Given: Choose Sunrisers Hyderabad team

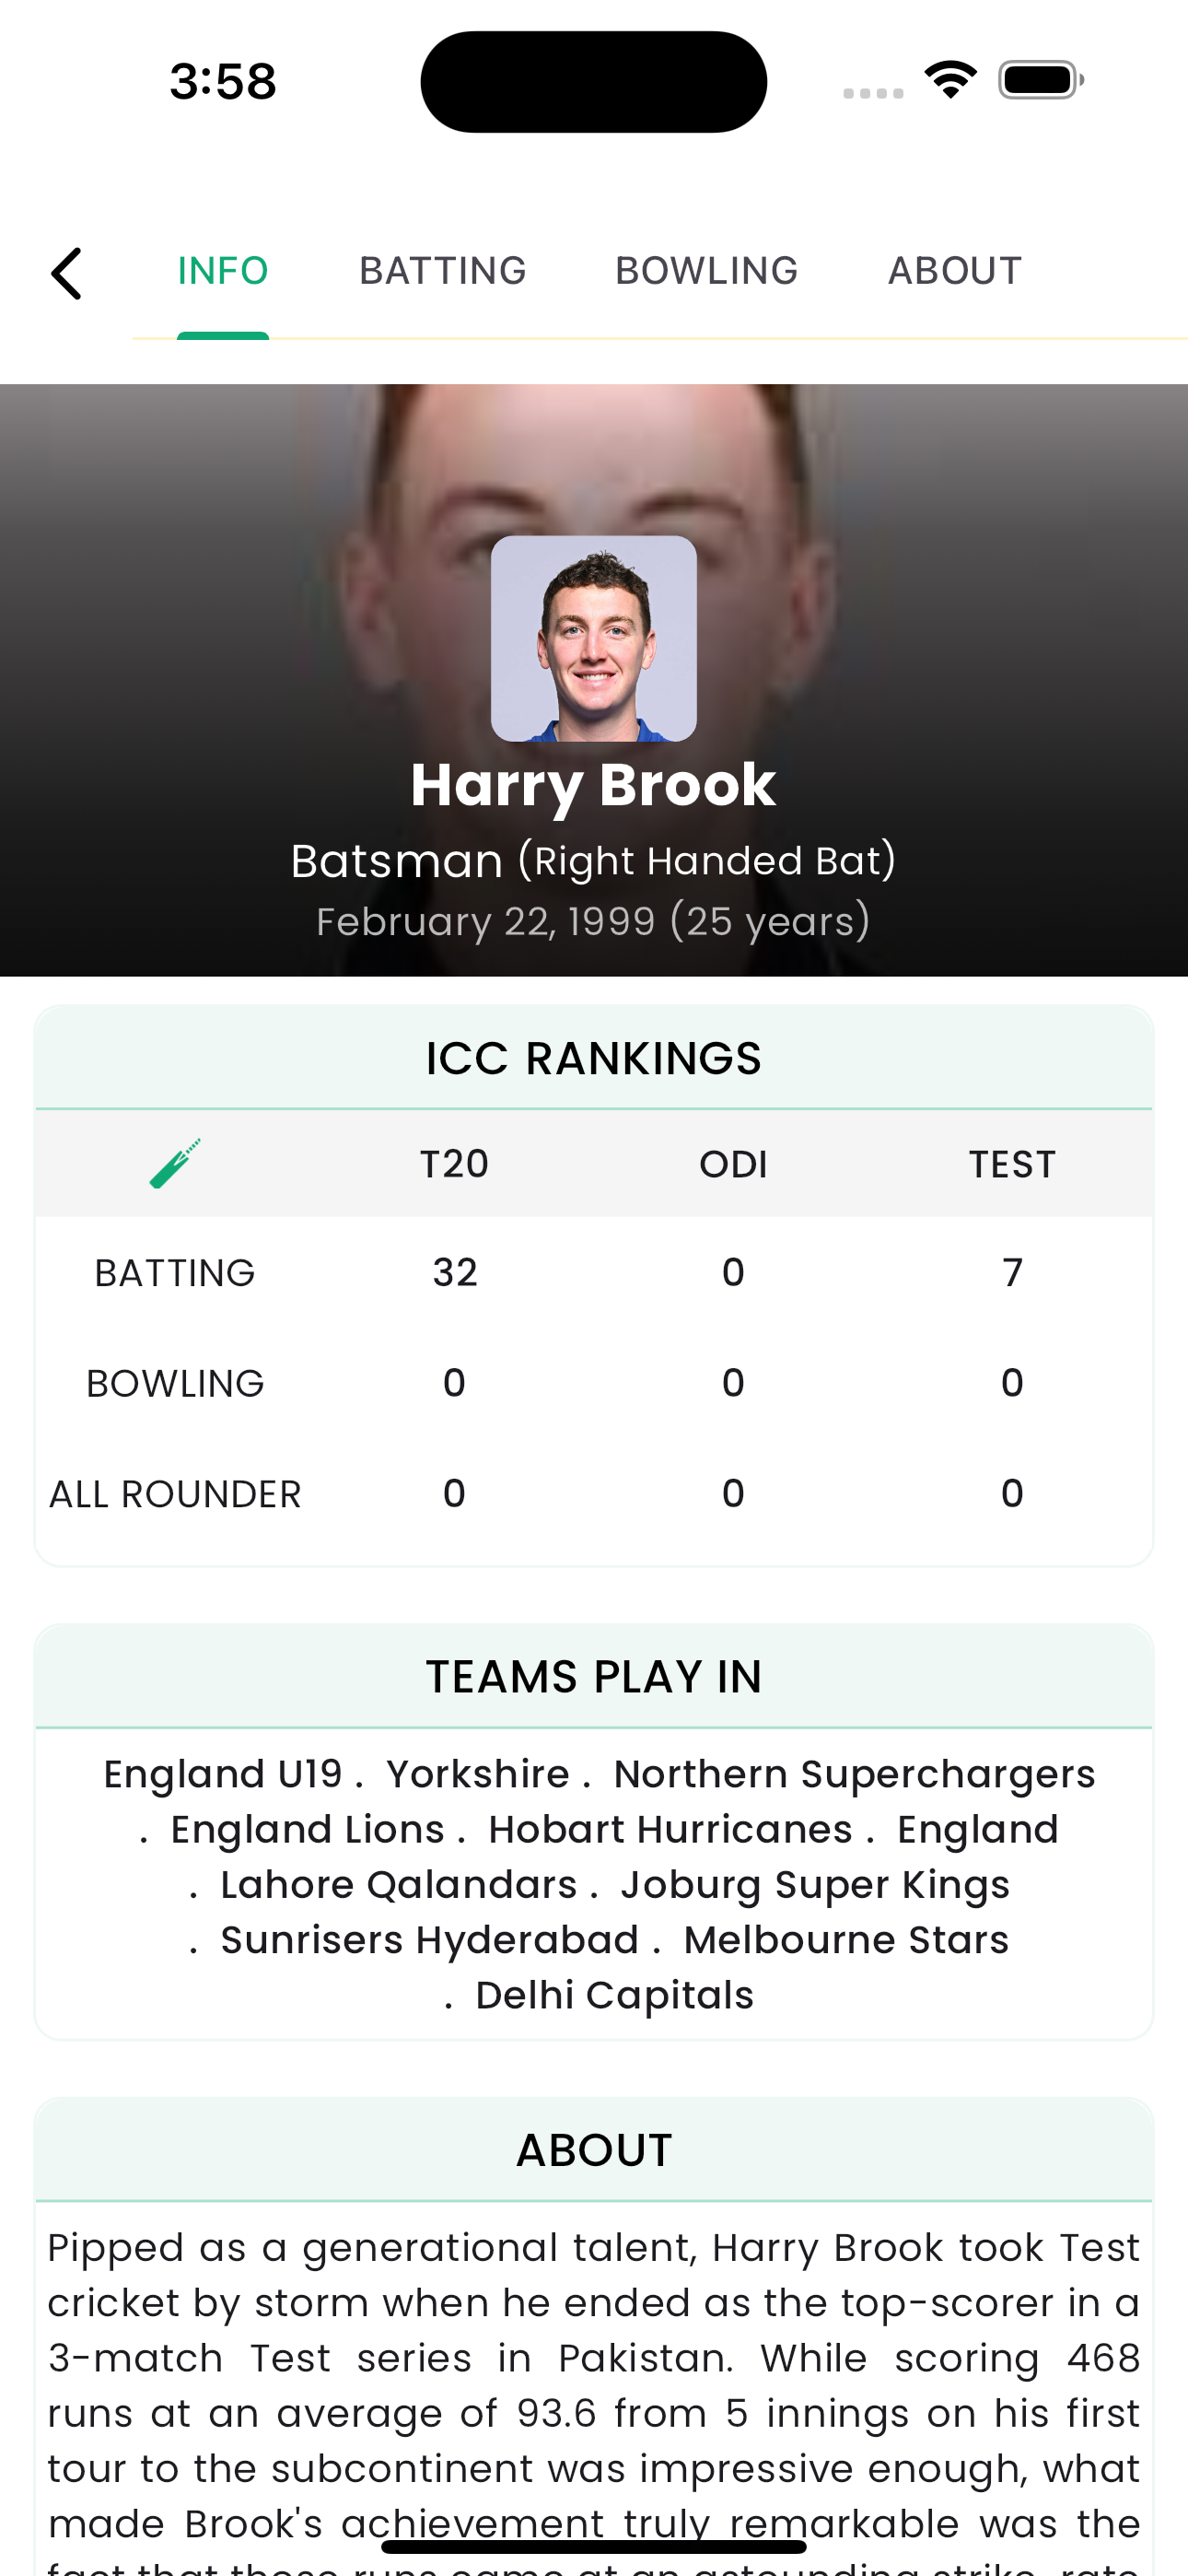Looking at the screenshot, I should [429, 1939].
